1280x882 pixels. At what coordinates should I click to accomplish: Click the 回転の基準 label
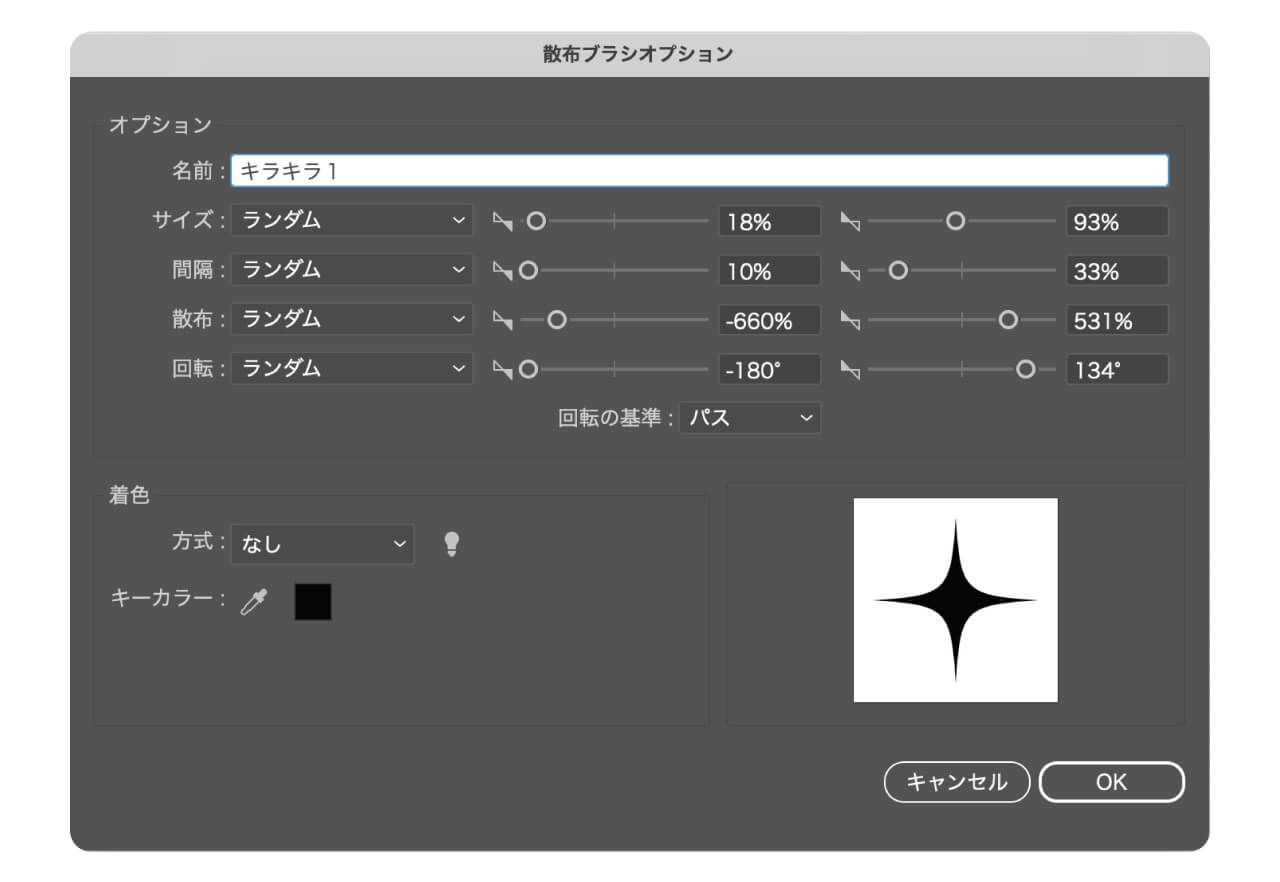616,418
